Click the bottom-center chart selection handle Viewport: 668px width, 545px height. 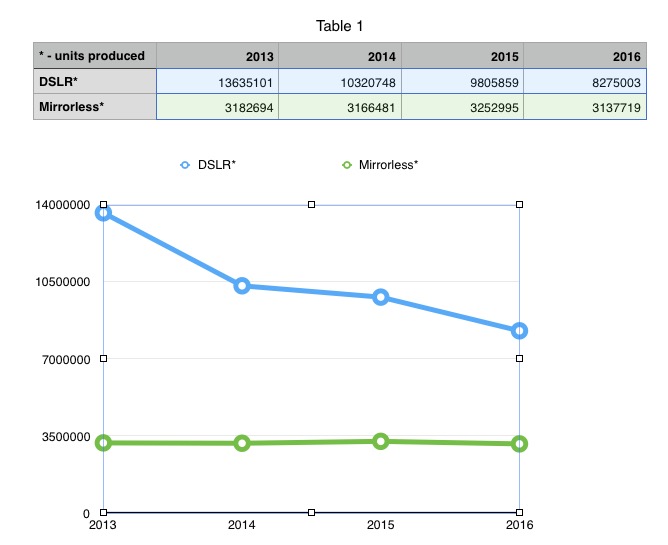[311, 512]
